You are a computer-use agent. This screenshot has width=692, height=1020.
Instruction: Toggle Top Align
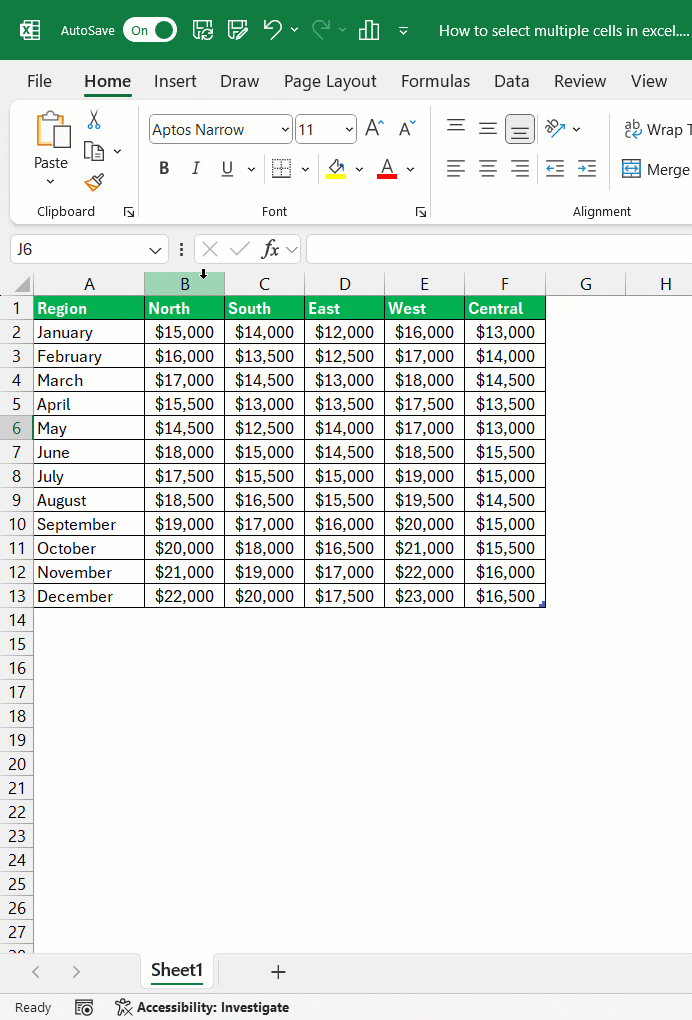pos(456,128)
